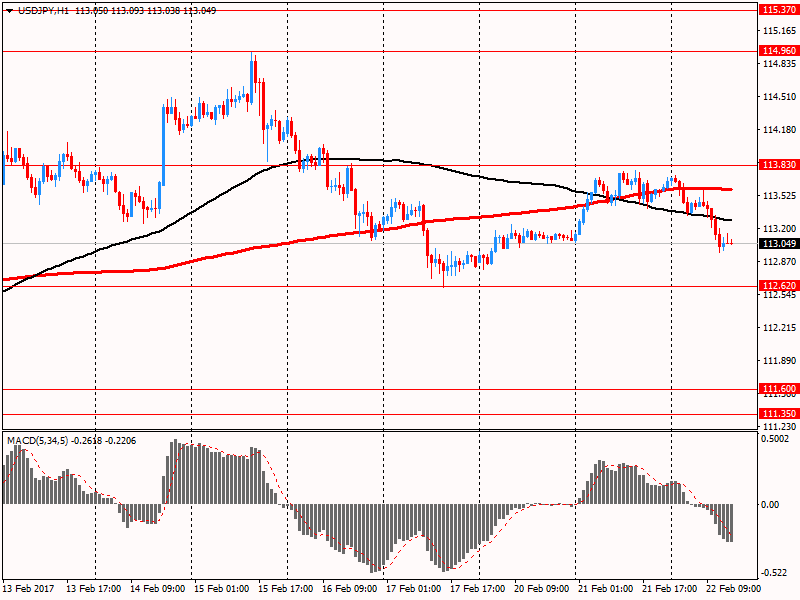Click the 17 Feb 01:00 time axis label
The image size is (800, 600).
[414, 588]
